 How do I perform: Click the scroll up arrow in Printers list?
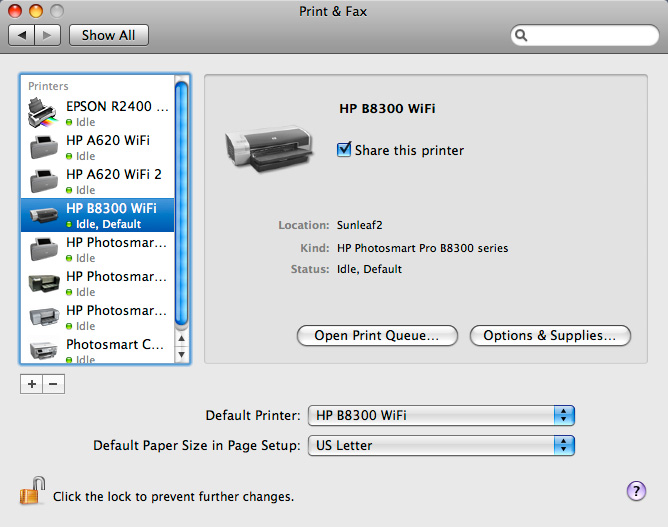click(x=181, y=338)
